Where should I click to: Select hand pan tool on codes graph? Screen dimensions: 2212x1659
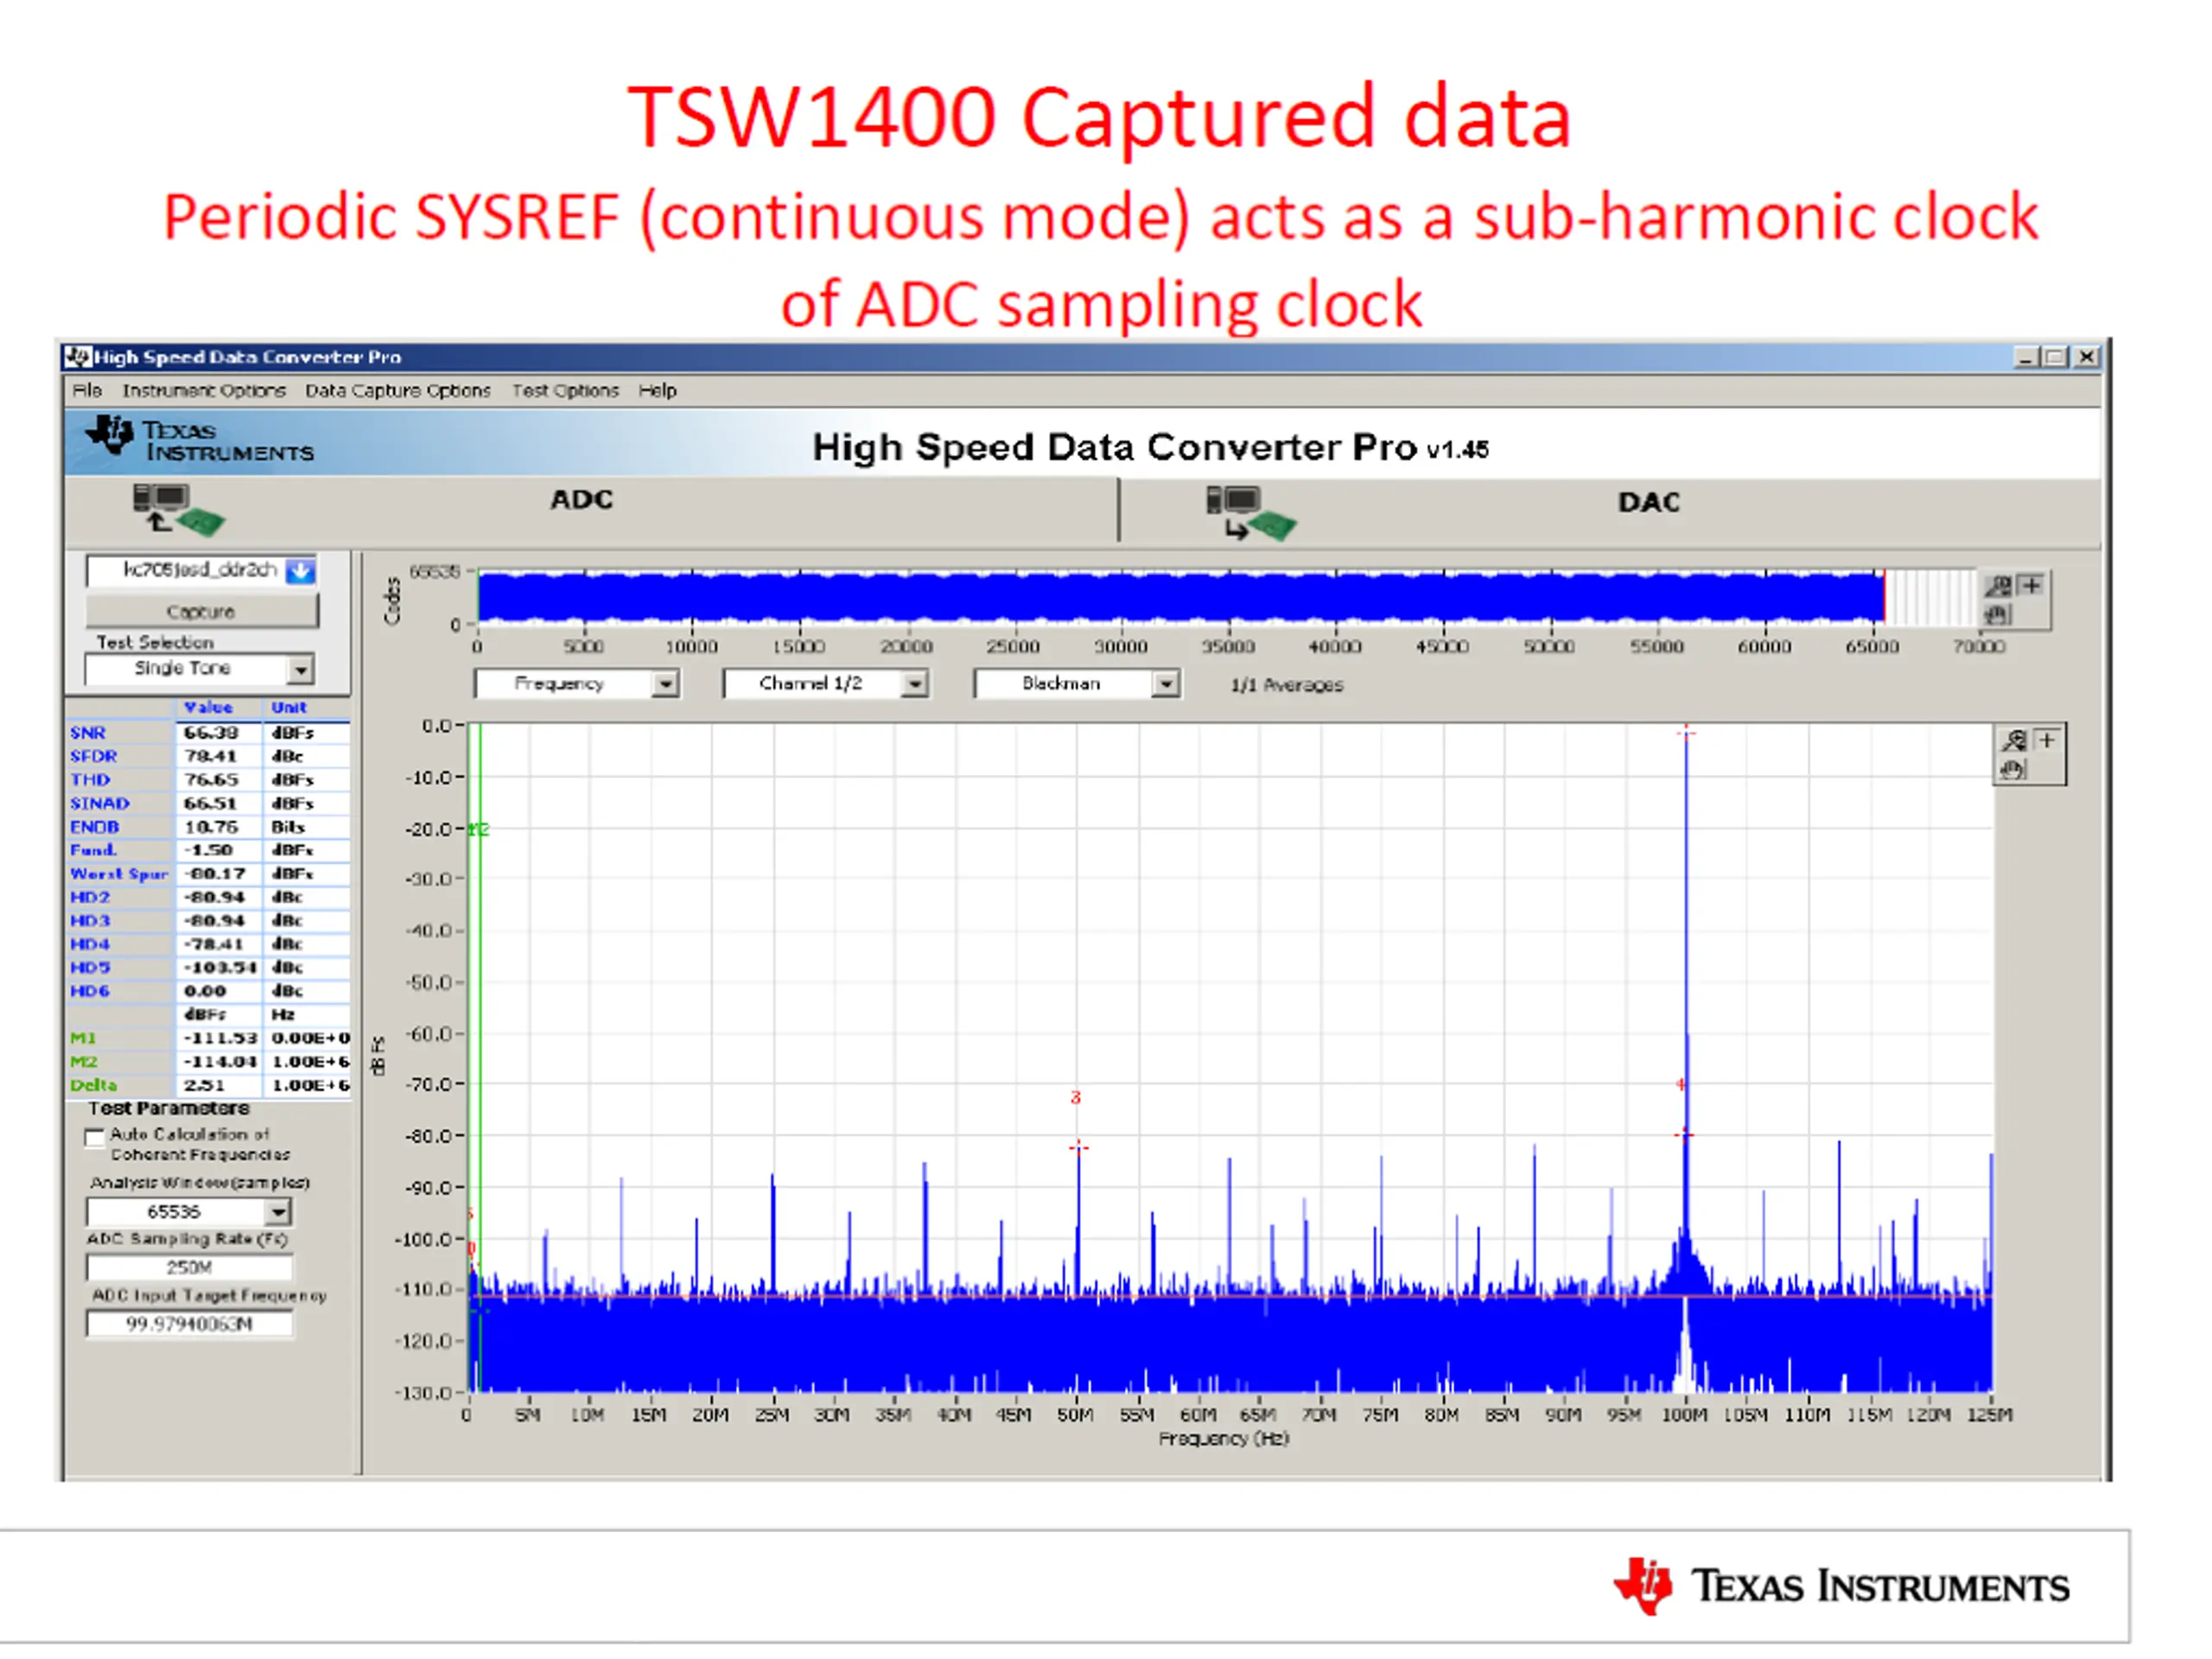pyautogui.click(x=1997, y=614)
